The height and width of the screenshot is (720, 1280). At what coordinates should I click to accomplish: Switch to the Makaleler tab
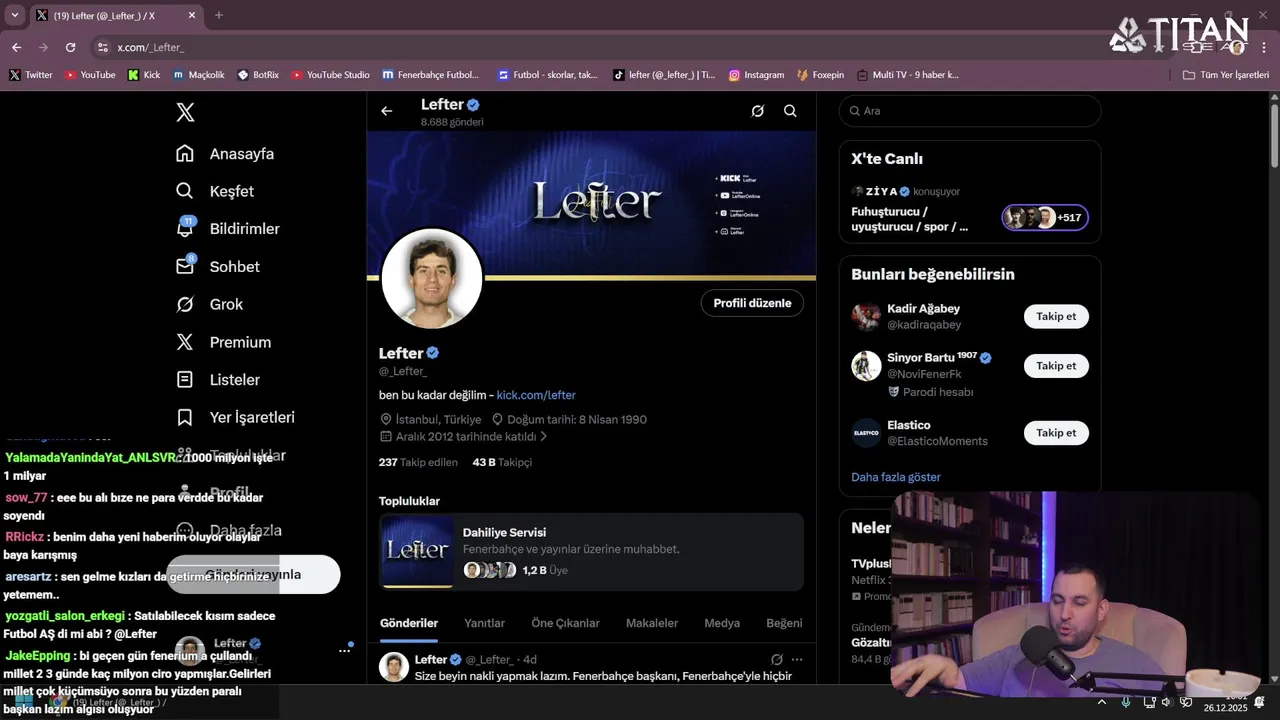652,623
